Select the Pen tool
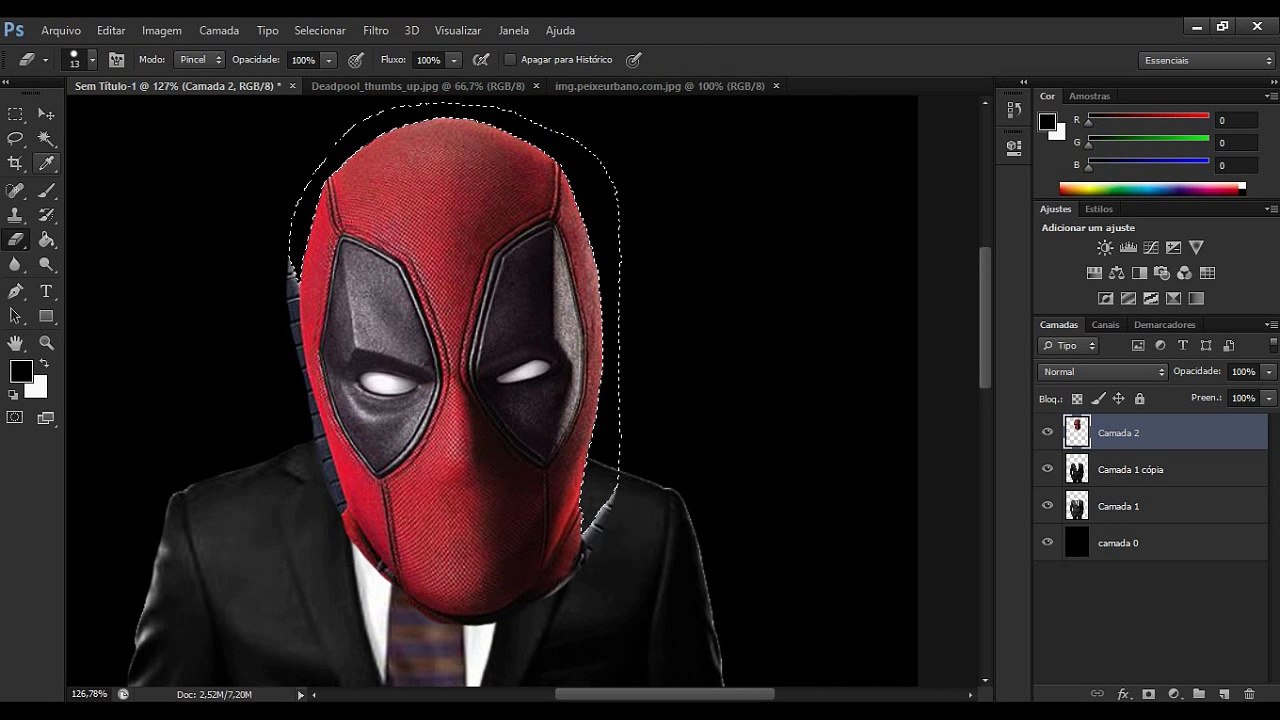The height and width of the screenshot is (720, 1280). coord(15,291)
